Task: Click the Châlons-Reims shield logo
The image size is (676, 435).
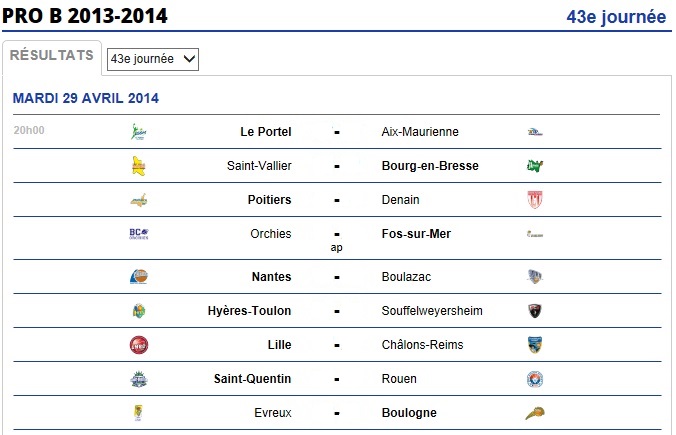Action: [535, 345]
